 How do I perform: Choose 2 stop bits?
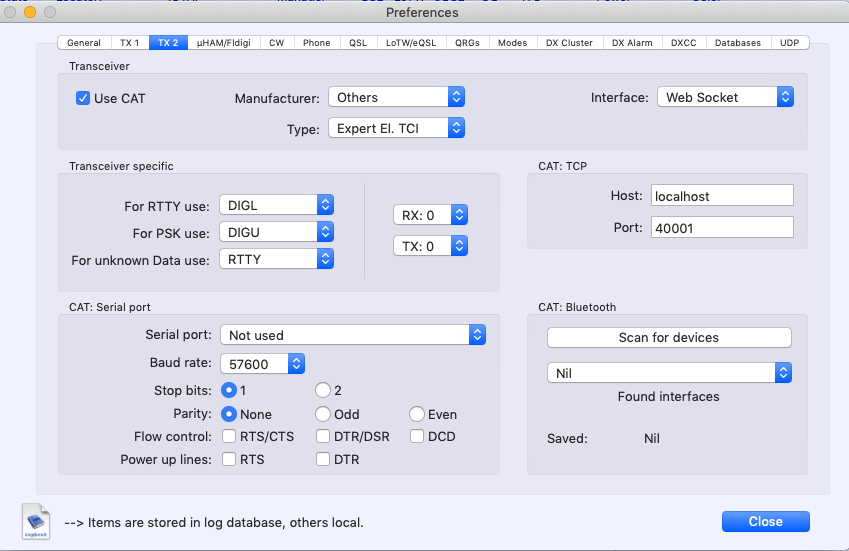click(x=323, y=390)
